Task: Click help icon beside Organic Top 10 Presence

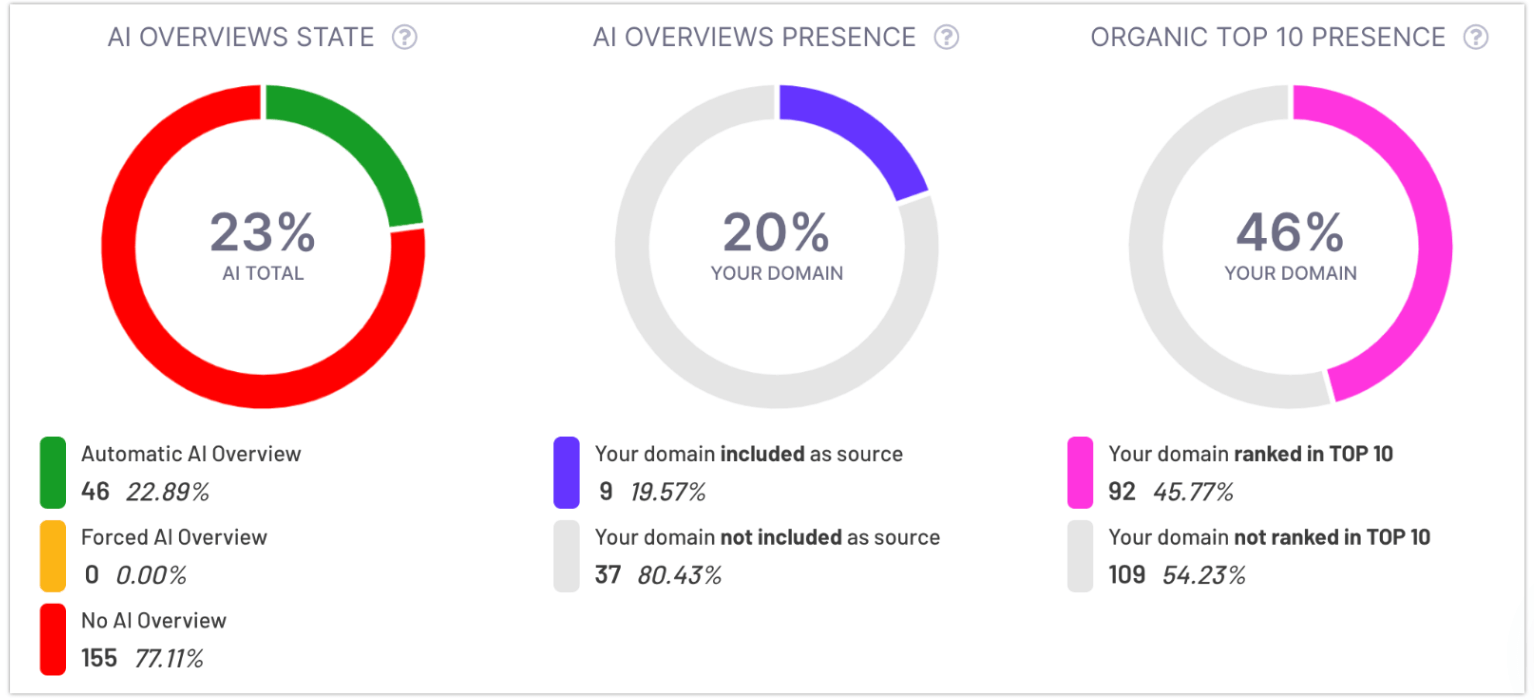Action: [x=1475, y=38]
